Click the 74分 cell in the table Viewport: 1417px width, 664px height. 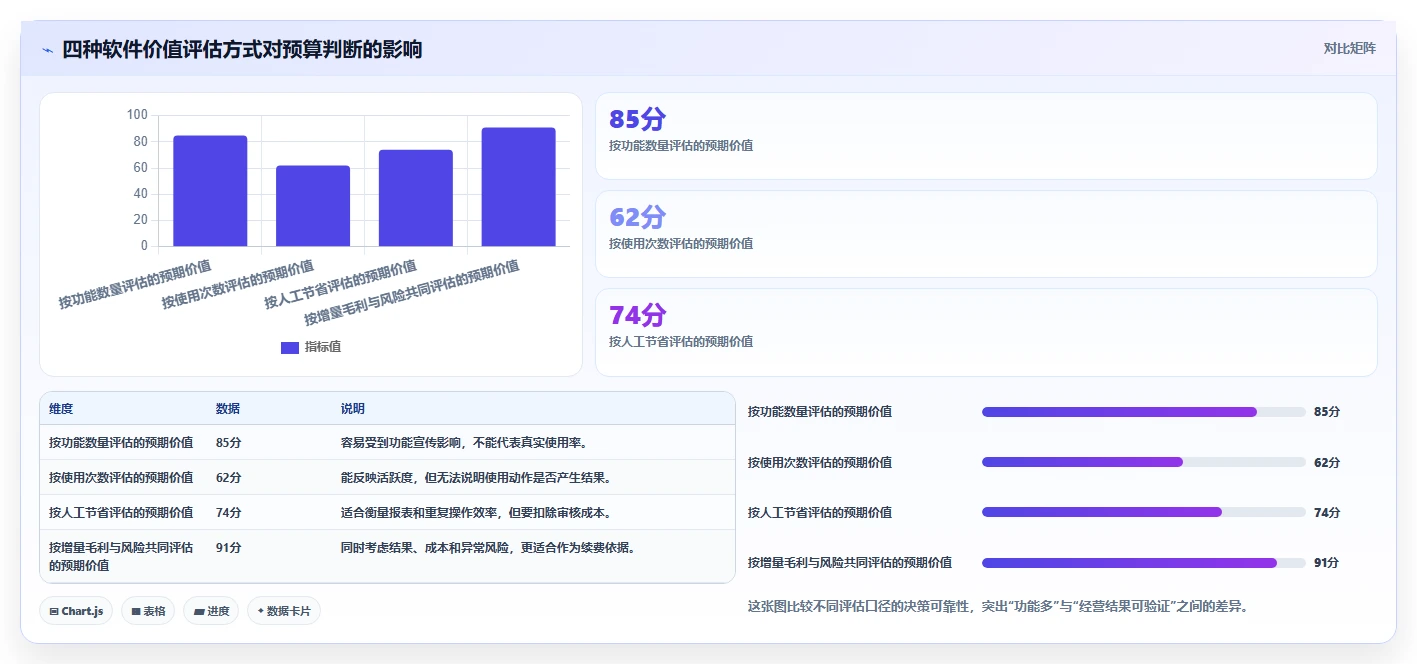click(x=229, y=513)
